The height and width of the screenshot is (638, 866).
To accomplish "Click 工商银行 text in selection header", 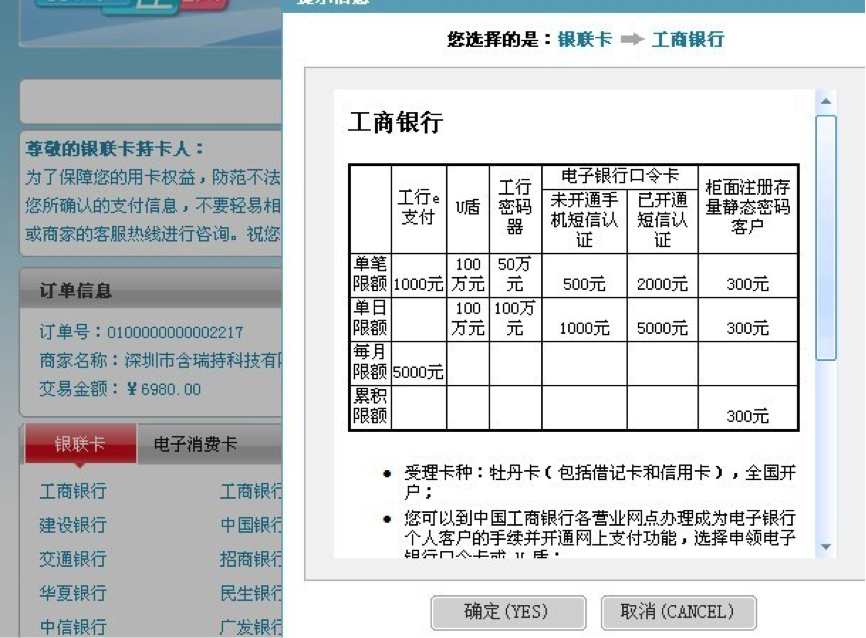I will coord(688,39).
